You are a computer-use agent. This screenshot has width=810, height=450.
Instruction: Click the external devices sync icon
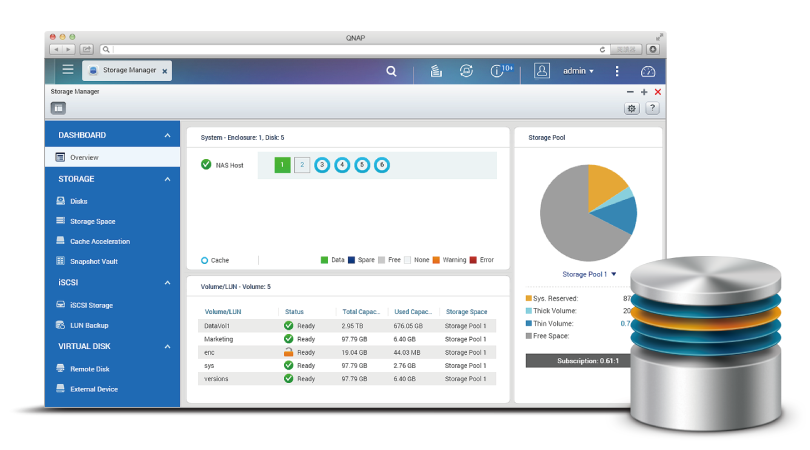click(466, 71)
